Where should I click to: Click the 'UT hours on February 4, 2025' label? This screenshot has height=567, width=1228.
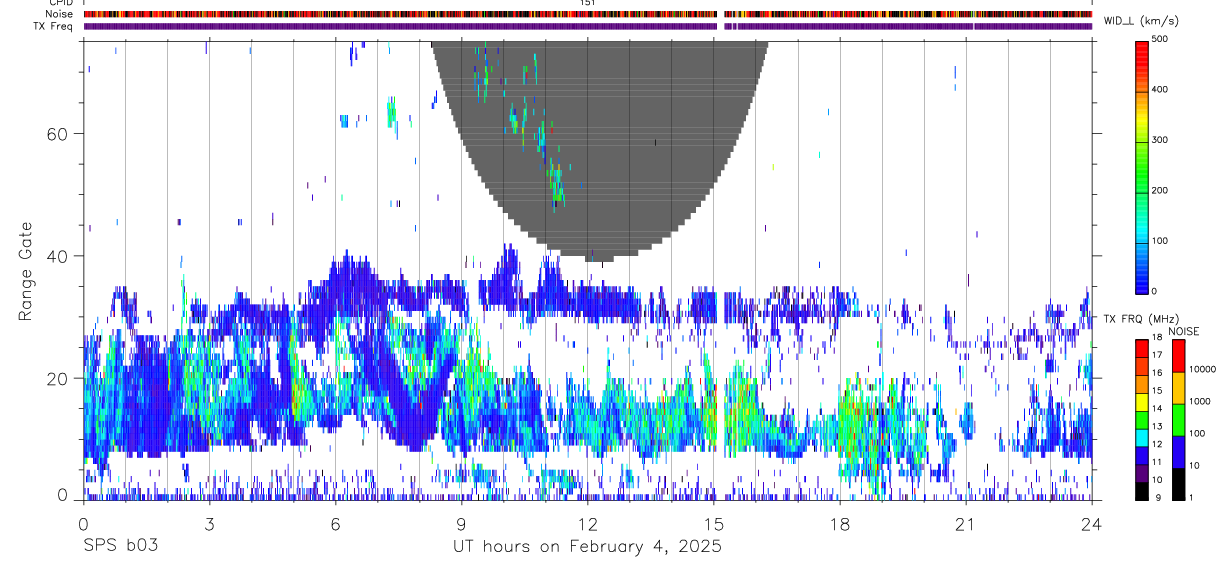click(586, 547)
